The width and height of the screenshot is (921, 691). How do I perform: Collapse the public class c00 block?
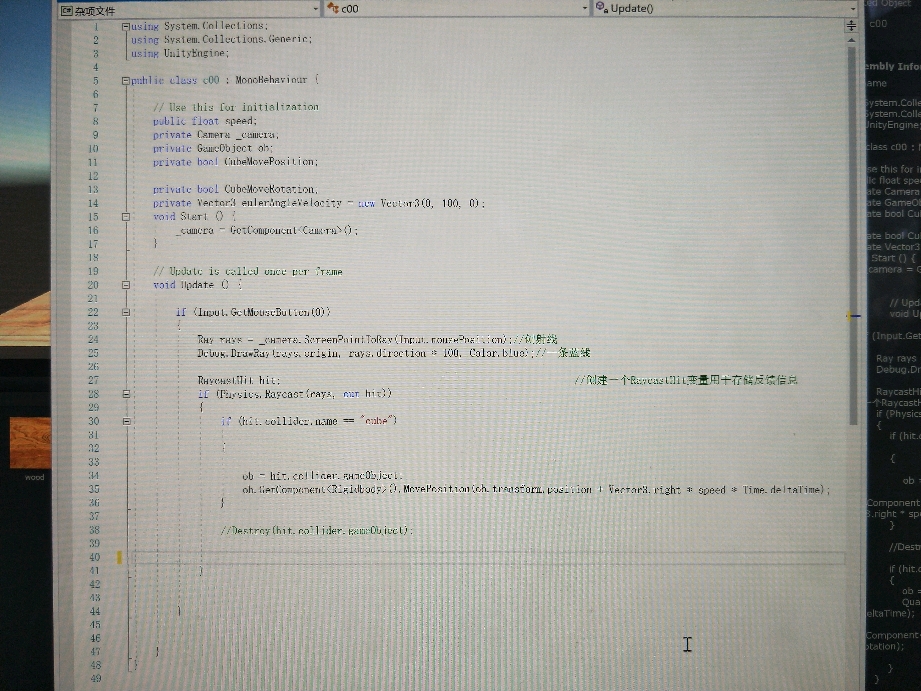(126, 80)
